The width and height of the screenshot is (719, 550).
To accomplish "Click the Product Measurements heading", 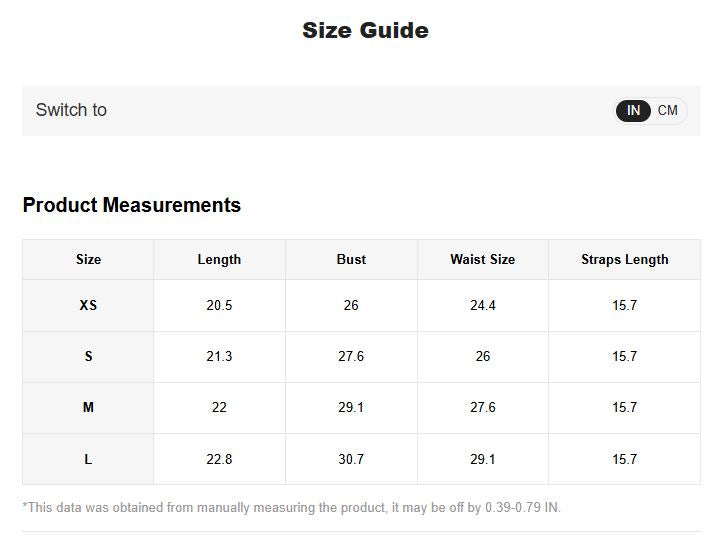I will click(132, 205).
